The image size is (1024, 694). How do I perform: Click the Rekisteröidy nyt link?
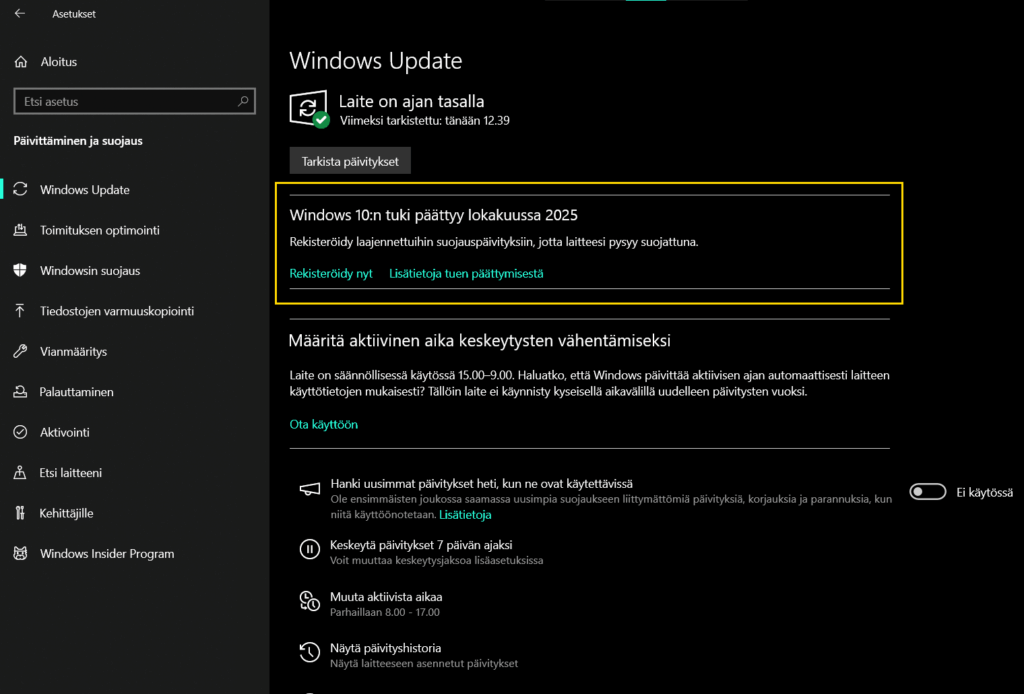[x=330, y=273]
